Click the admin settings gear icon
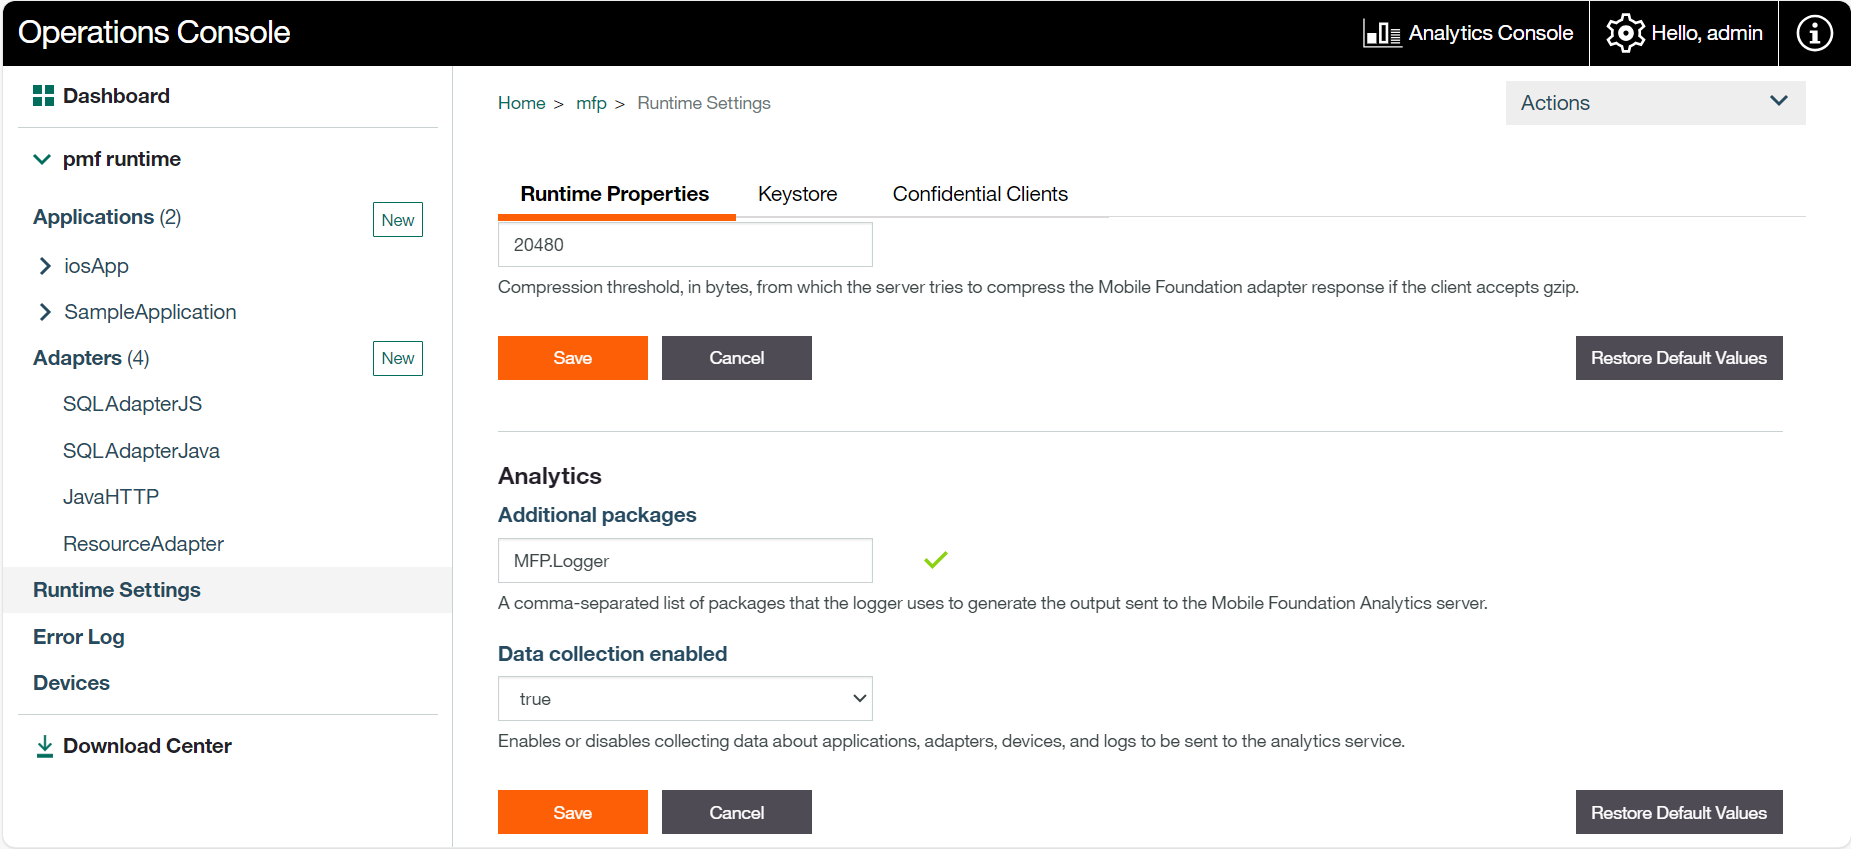The height and width of the screenshot is (849, 1851). click(x=1625, y=34)
